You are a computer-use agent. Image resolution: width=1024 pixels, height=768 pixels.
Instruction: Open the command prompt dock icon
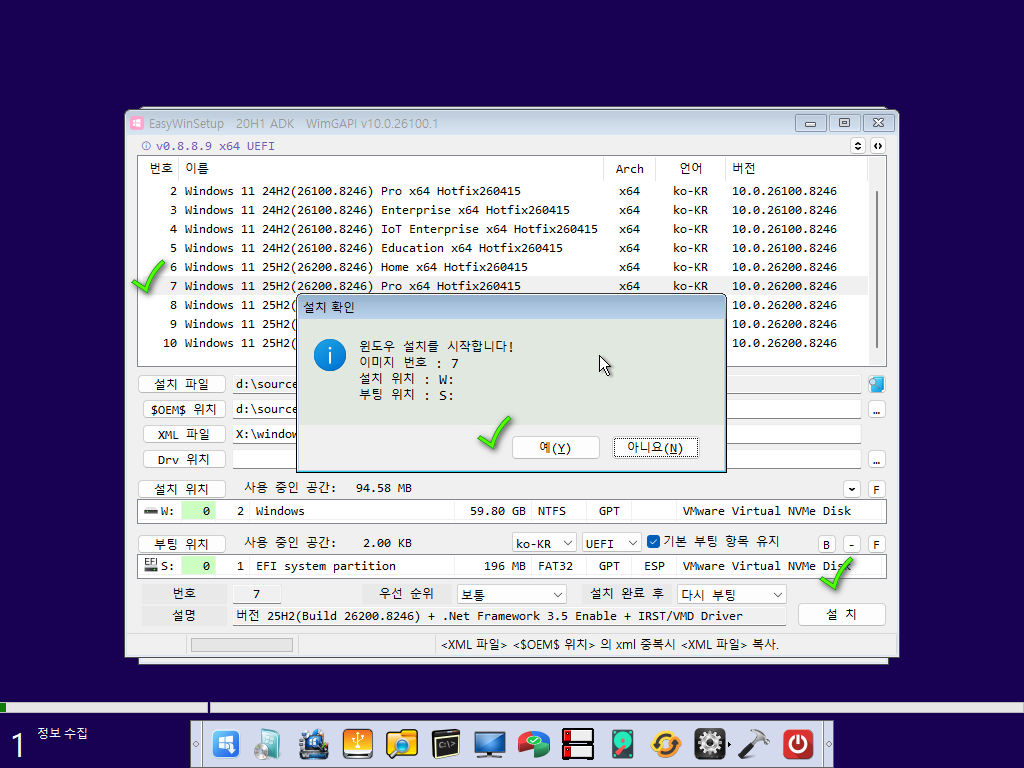446,744
